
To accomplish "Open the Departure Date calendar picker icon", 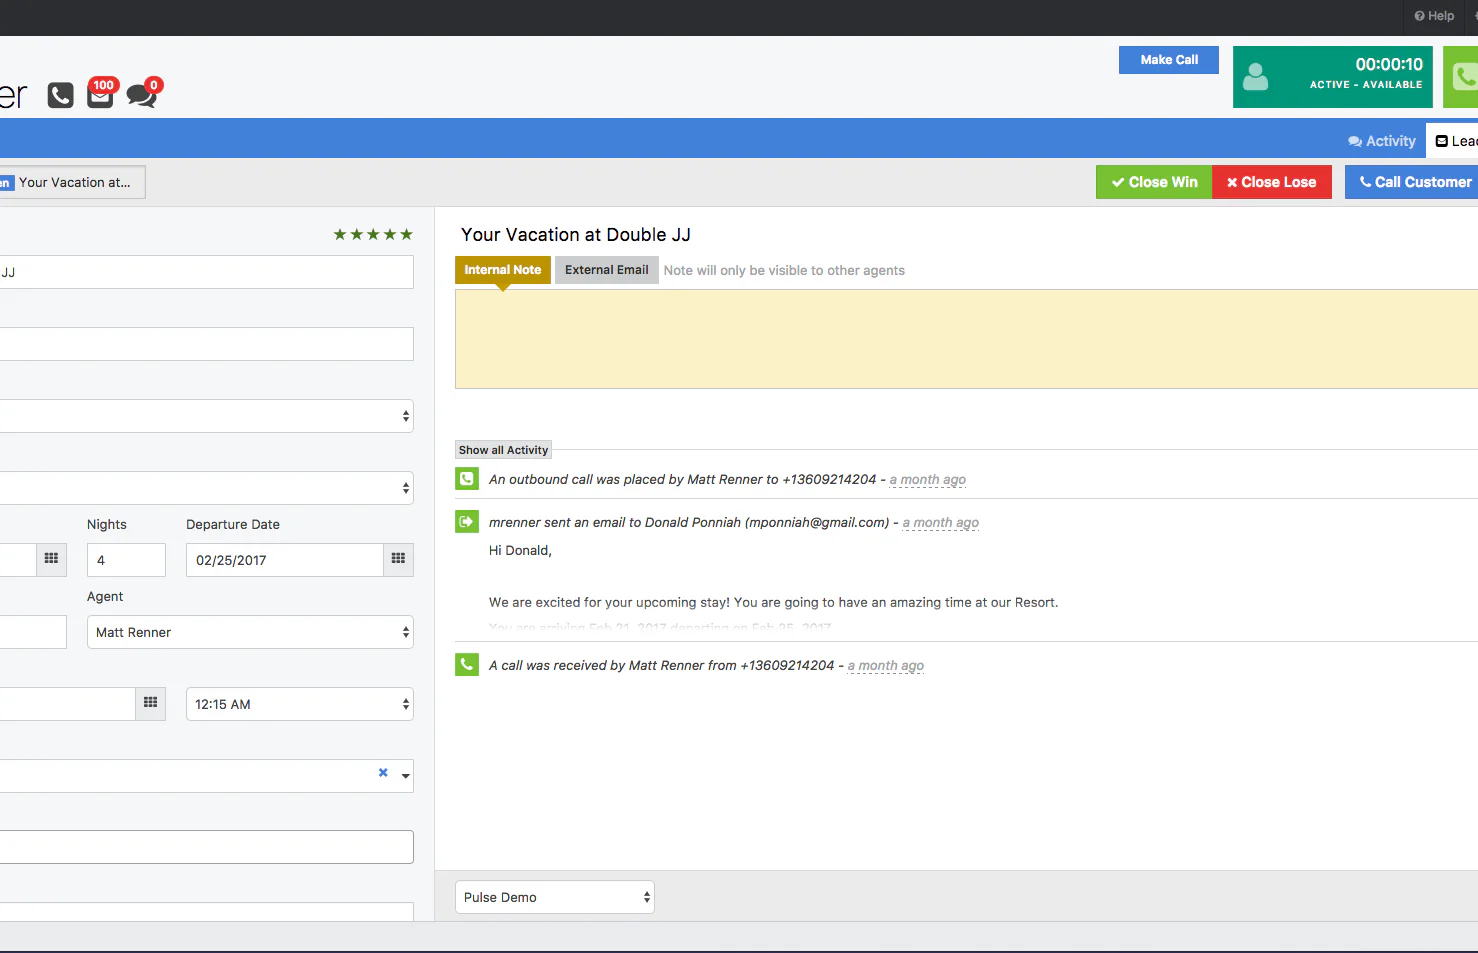I will tap(398, 560).
